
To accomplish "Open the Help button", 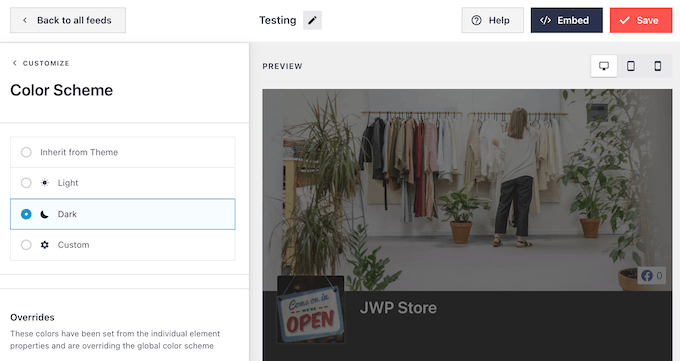I will click(x=493, y=20).
